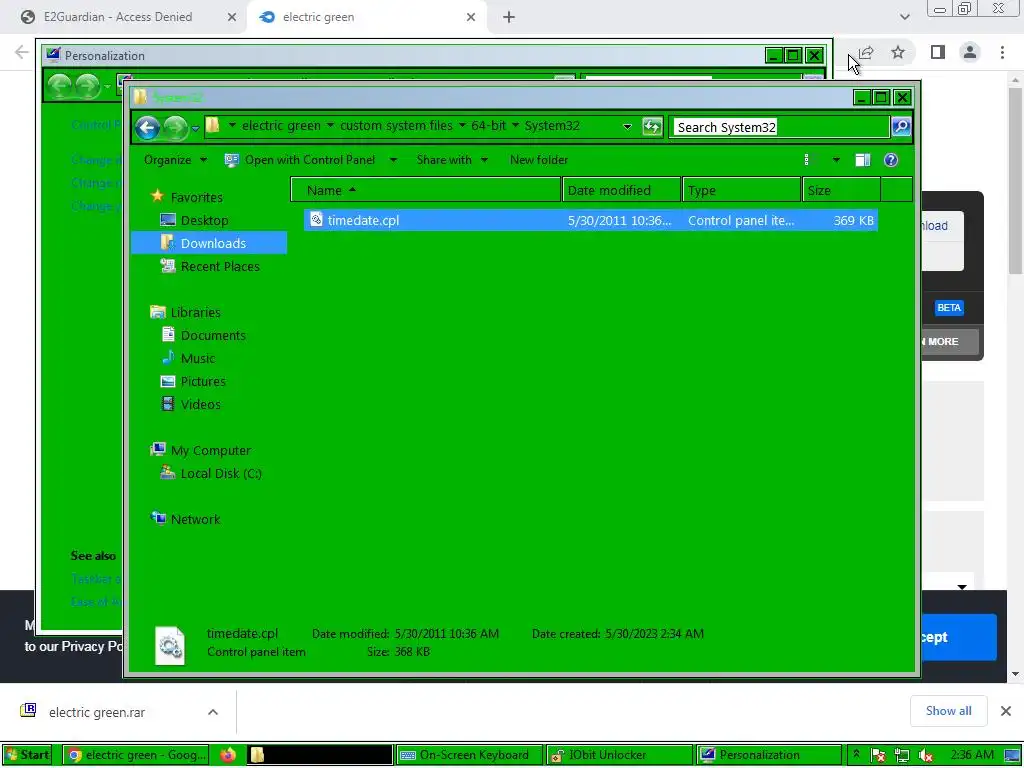
Task: Click inside the Search System32 box
Action: coord(781,127)
